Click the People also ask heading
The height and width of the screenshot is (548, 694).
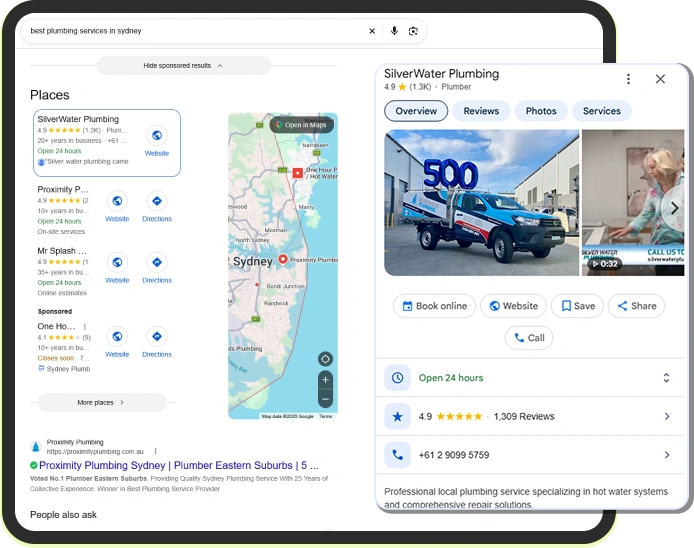[x=63, y=515]
